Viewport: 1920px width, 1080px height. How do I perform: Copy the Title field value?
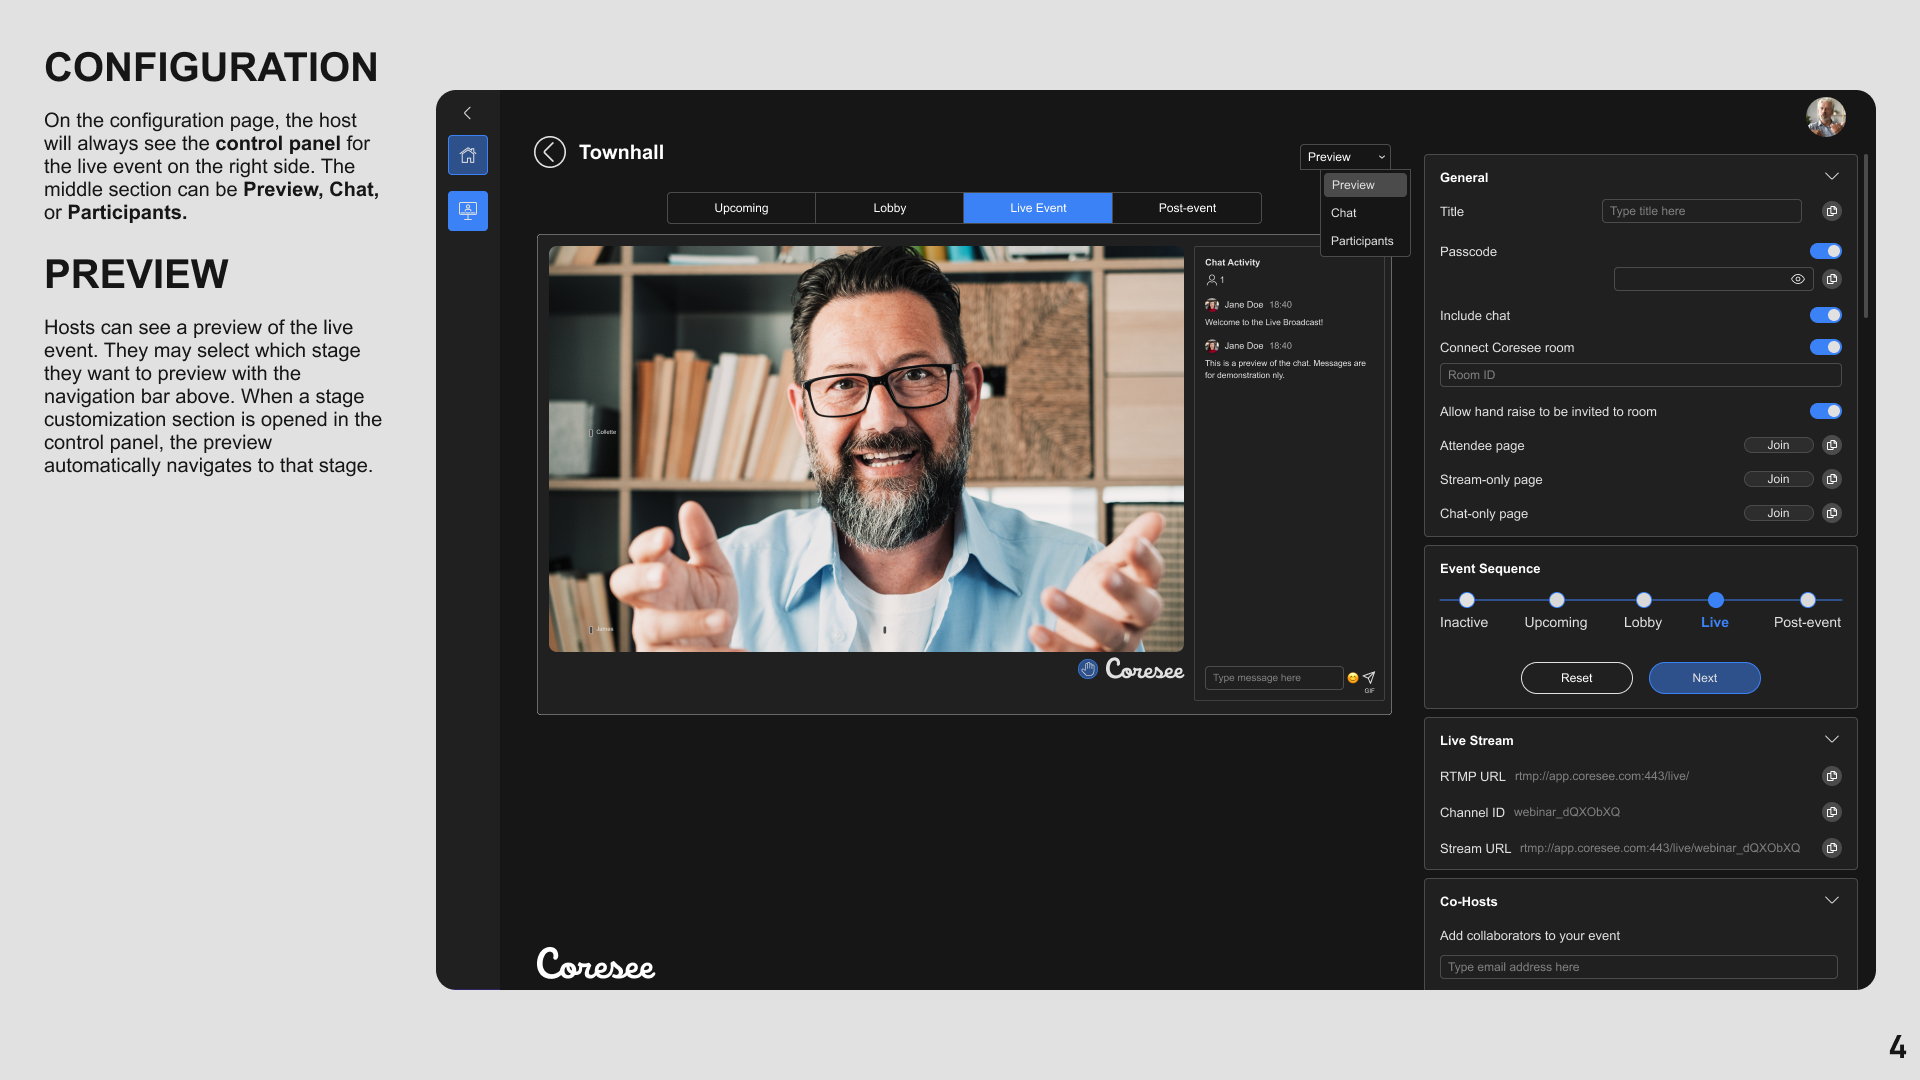point(1831,211)
